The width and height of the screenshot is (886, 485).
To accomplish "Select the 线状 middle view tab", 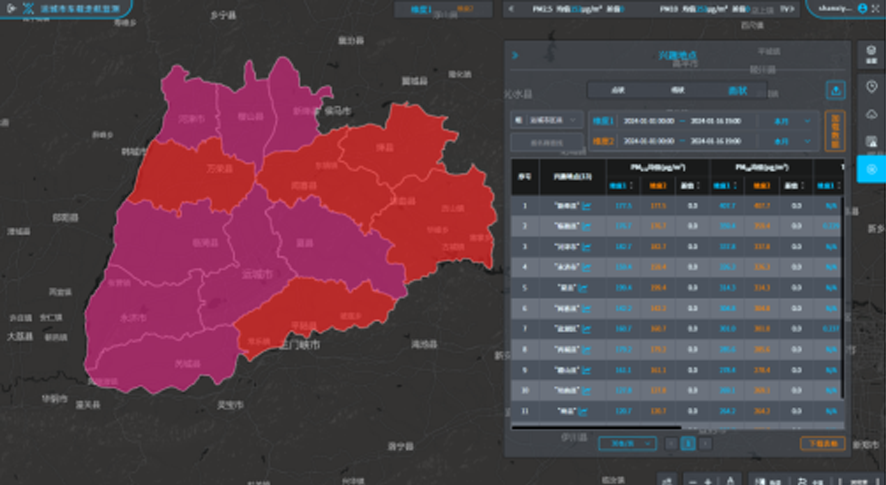I will pos(677,90).
